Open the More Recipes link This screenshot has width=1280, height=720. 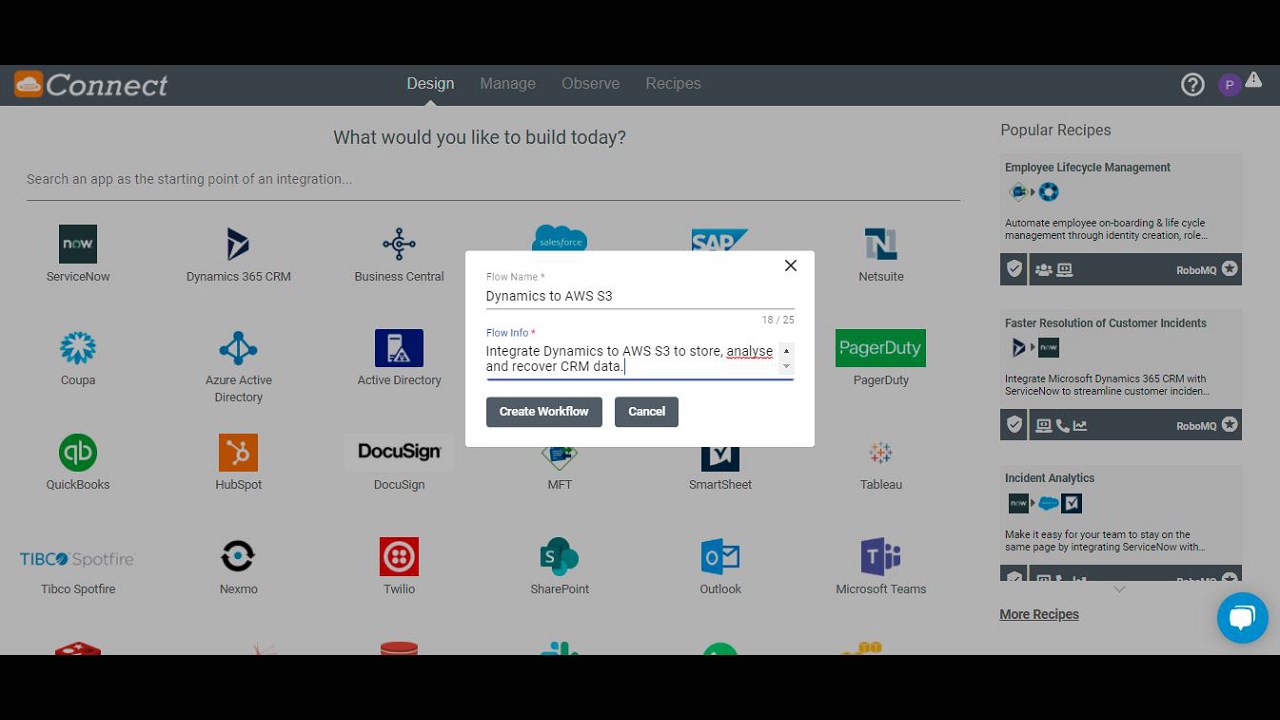coord(1039,614)
